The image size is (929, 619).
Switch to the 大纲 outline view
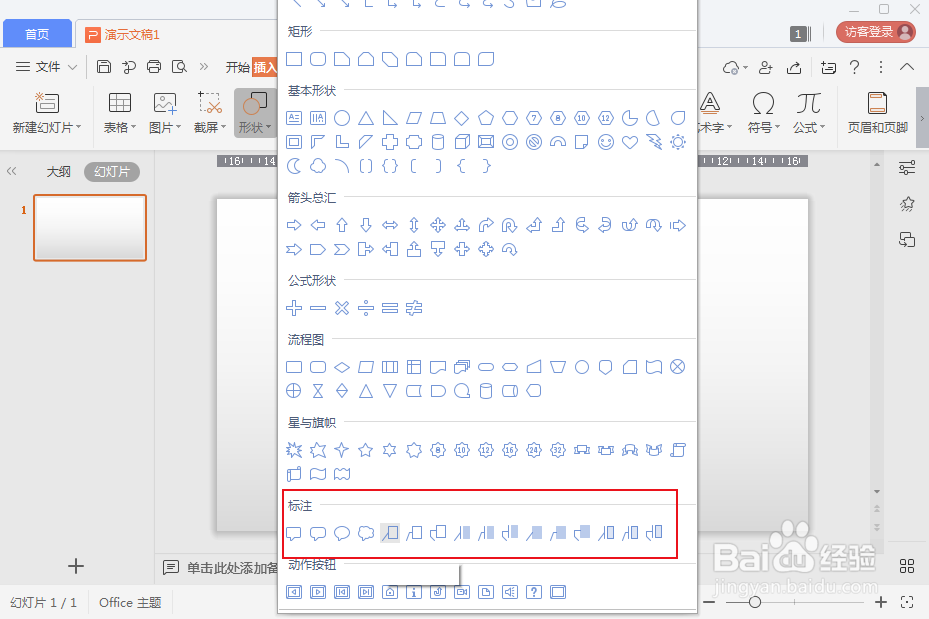pyautogui.click(x=59, y=172)
